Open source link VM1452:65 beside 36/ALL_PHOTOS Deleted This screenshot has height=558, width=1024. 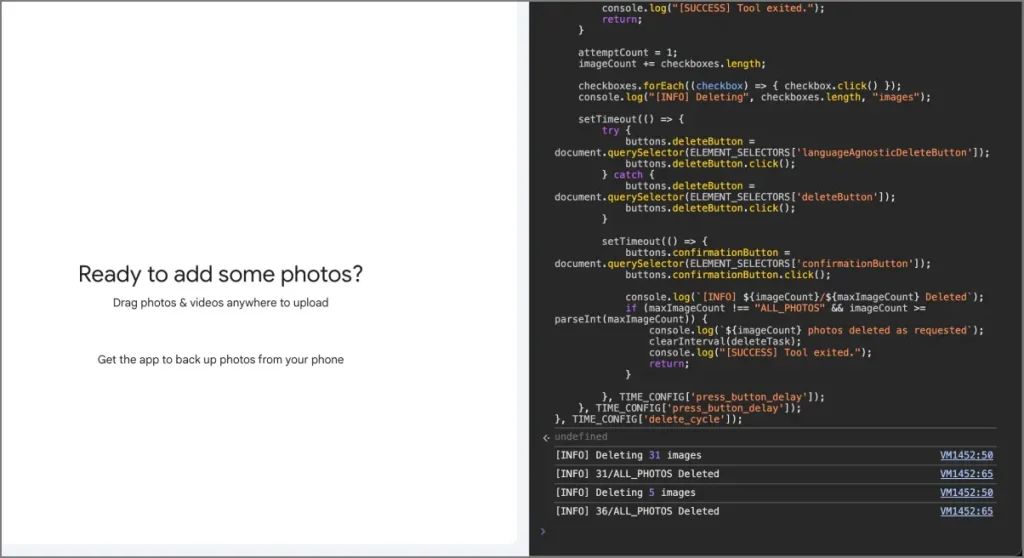pos(966,511)
